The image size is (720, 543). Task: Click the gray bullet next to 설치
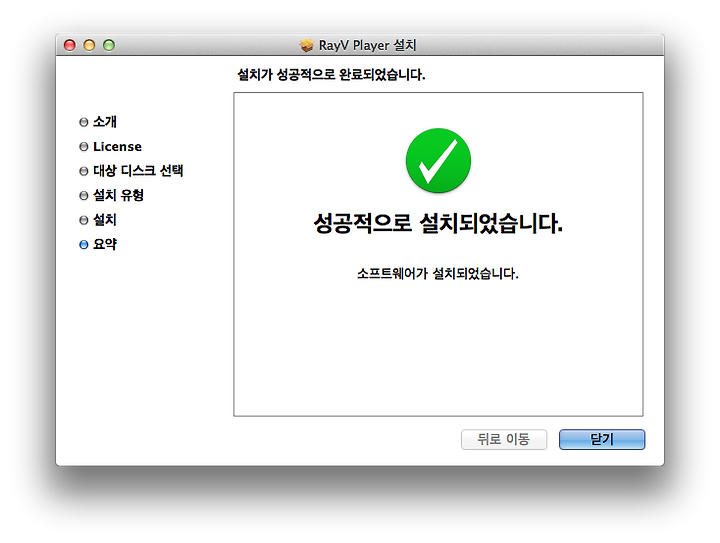(84, 220)
